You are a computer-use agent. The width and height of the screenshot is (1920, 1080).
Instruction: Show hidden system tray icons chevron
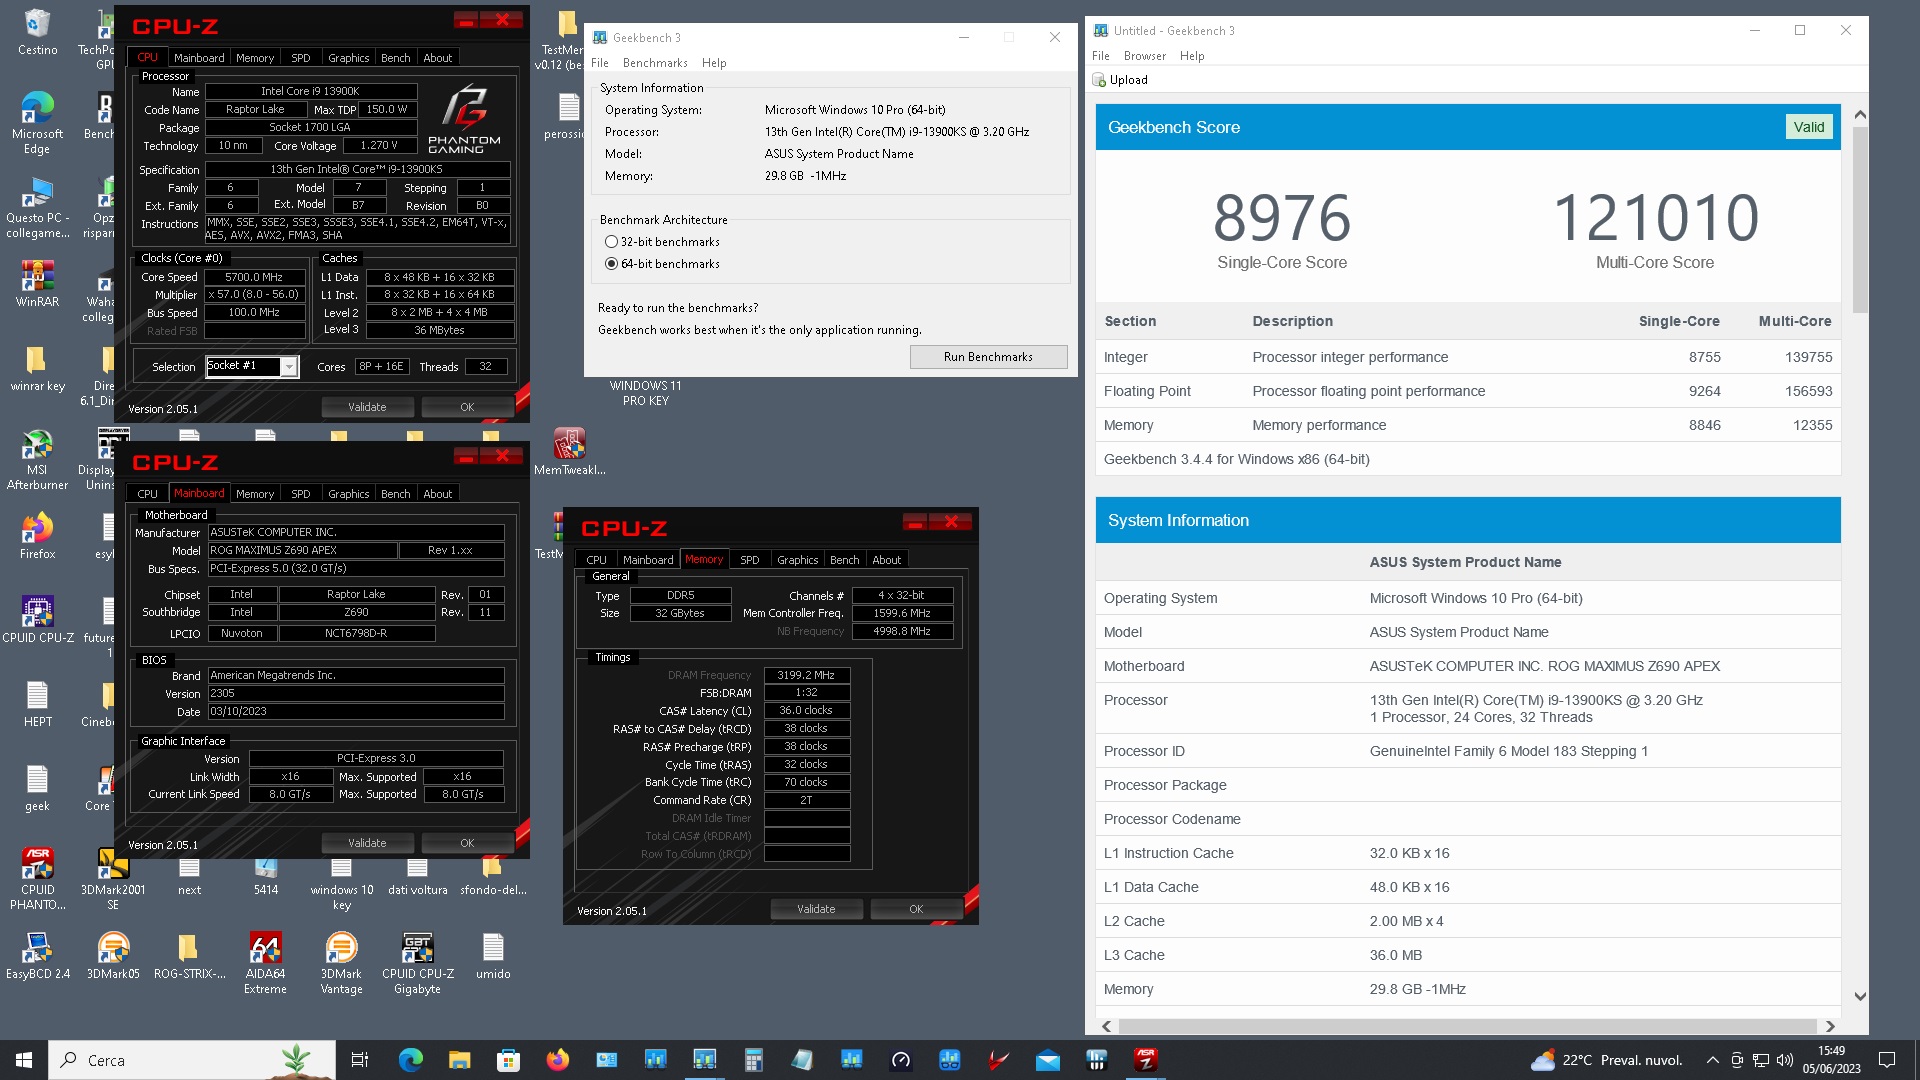coord(1712,1060)
